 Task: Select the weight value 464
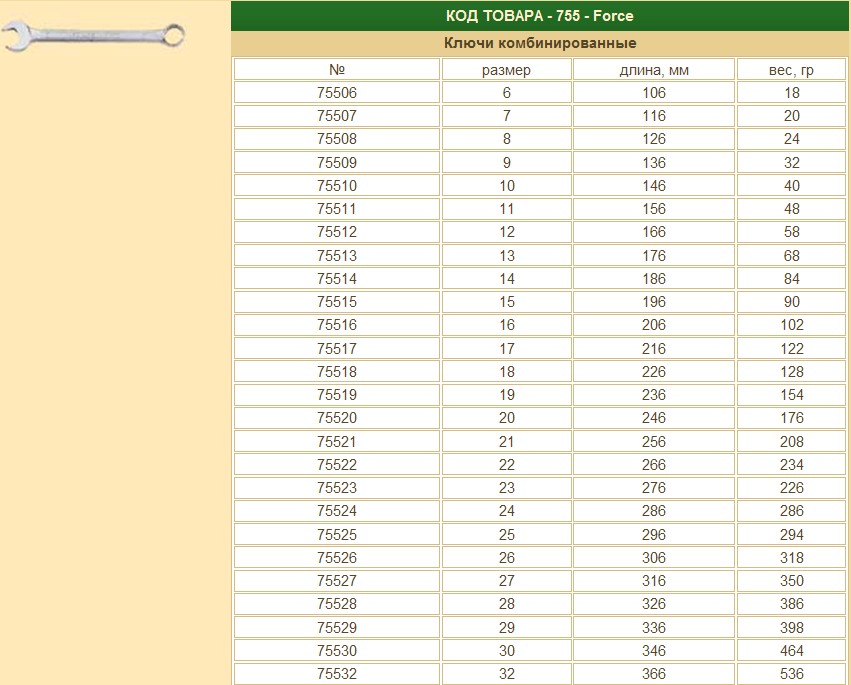[x=791, y=651]
